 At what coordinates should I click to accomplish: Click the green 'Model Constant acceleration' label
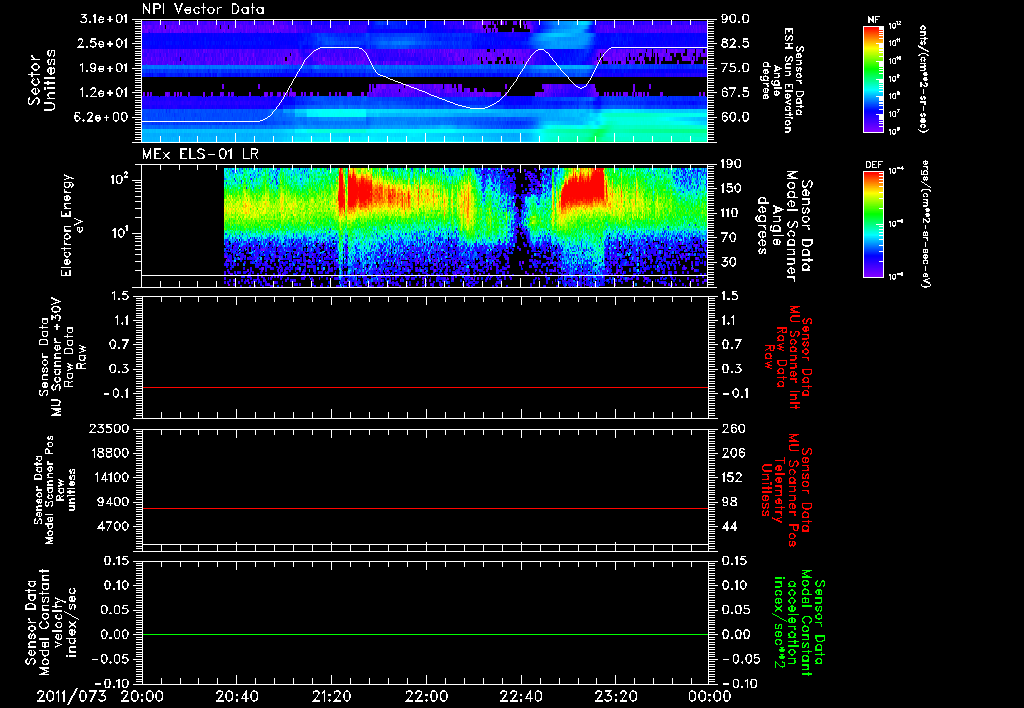pos(799,623)
